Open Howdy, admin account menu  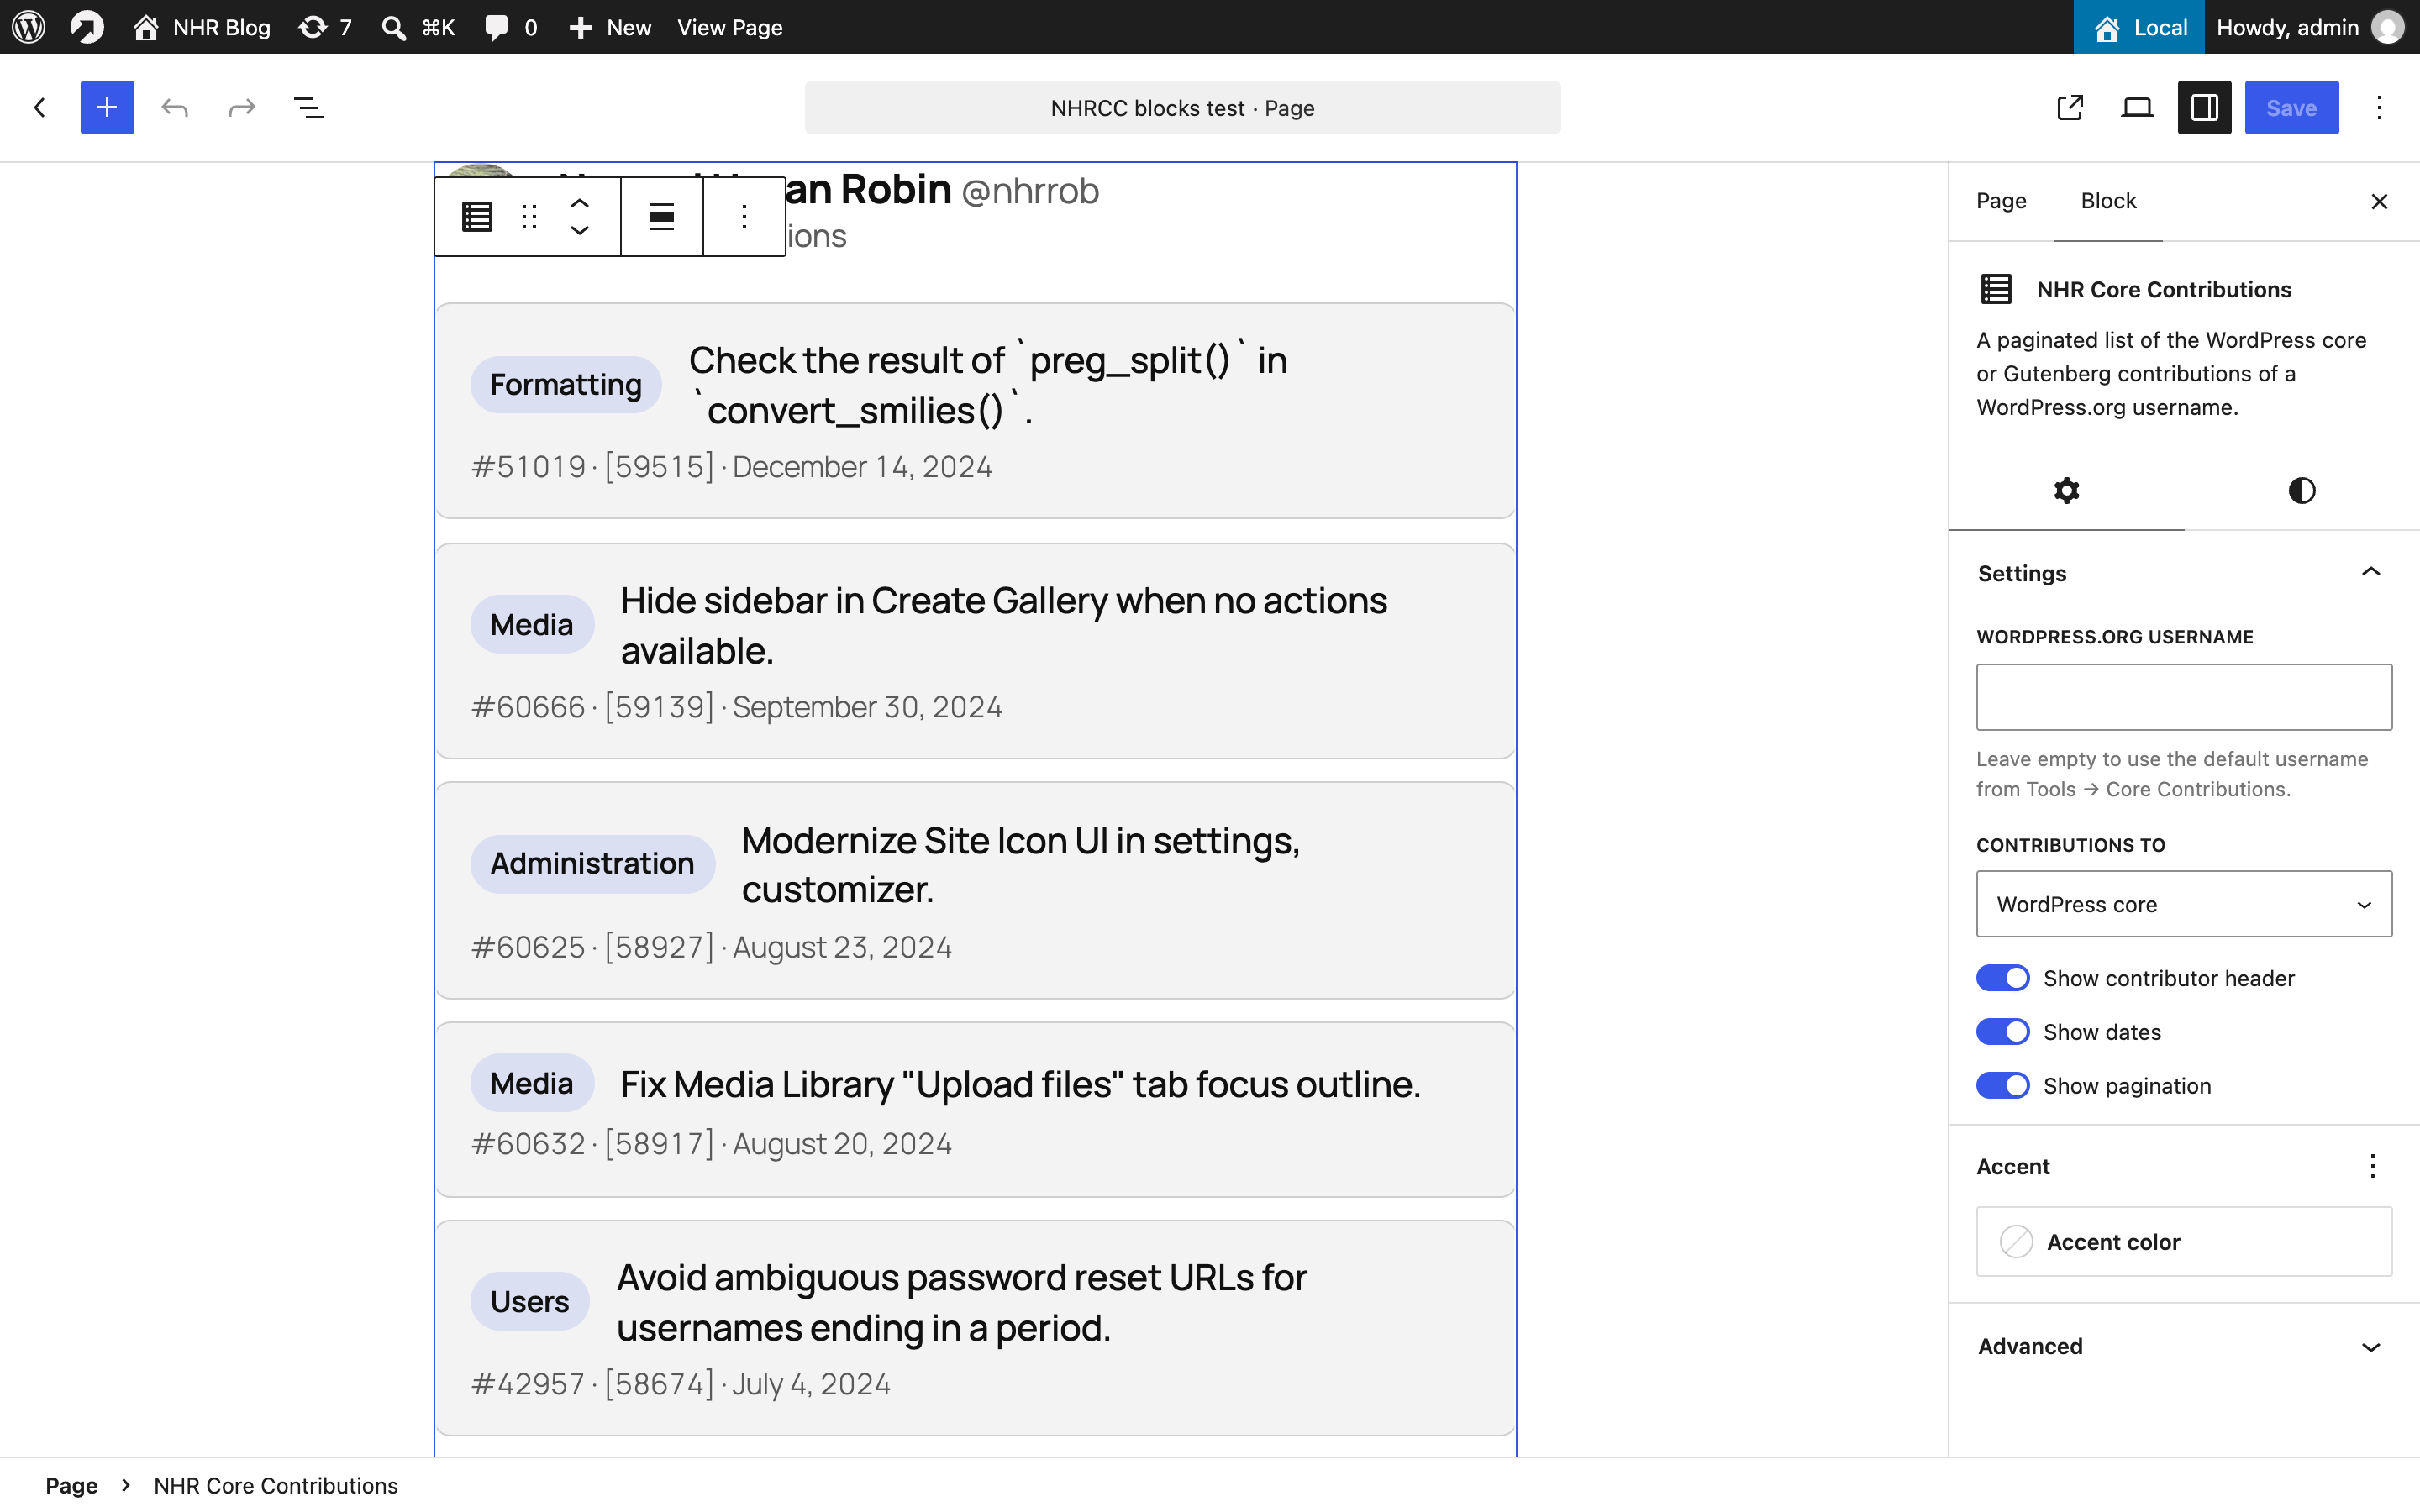(2311, 27)
